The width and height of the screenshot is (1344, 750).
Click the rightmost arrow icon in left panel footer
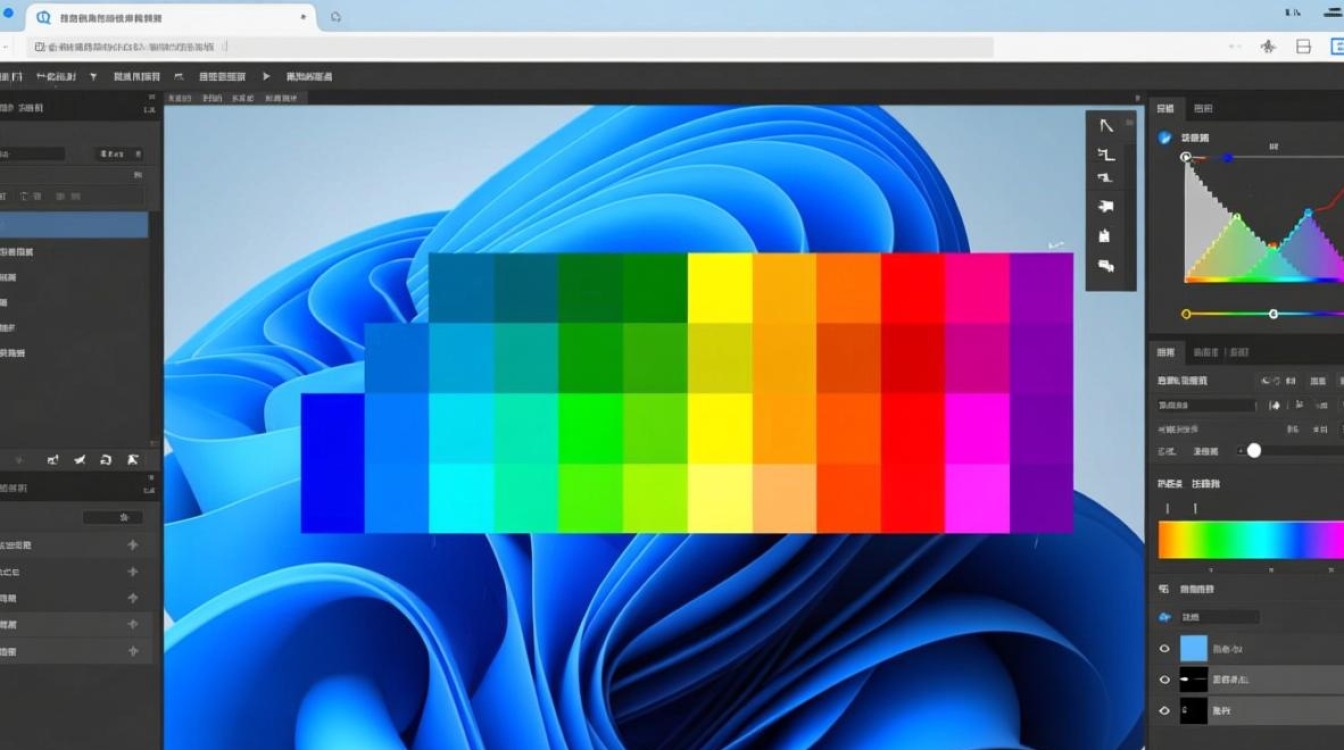tap(132, 460)
